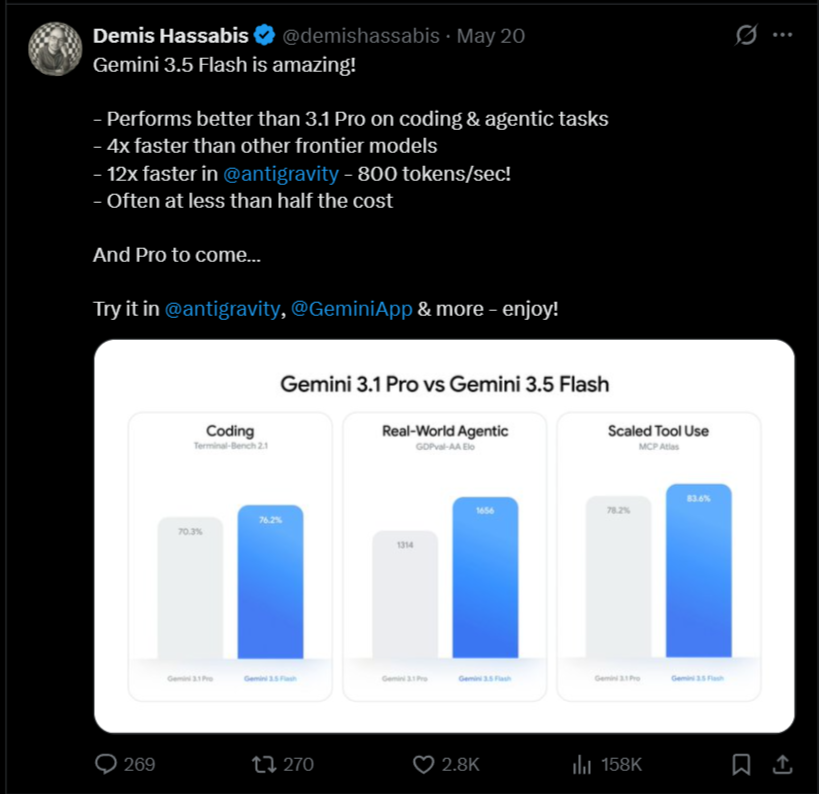
Task: Like the tweet with heart icon
Action: pyautogui.click(x=424, y=765)
